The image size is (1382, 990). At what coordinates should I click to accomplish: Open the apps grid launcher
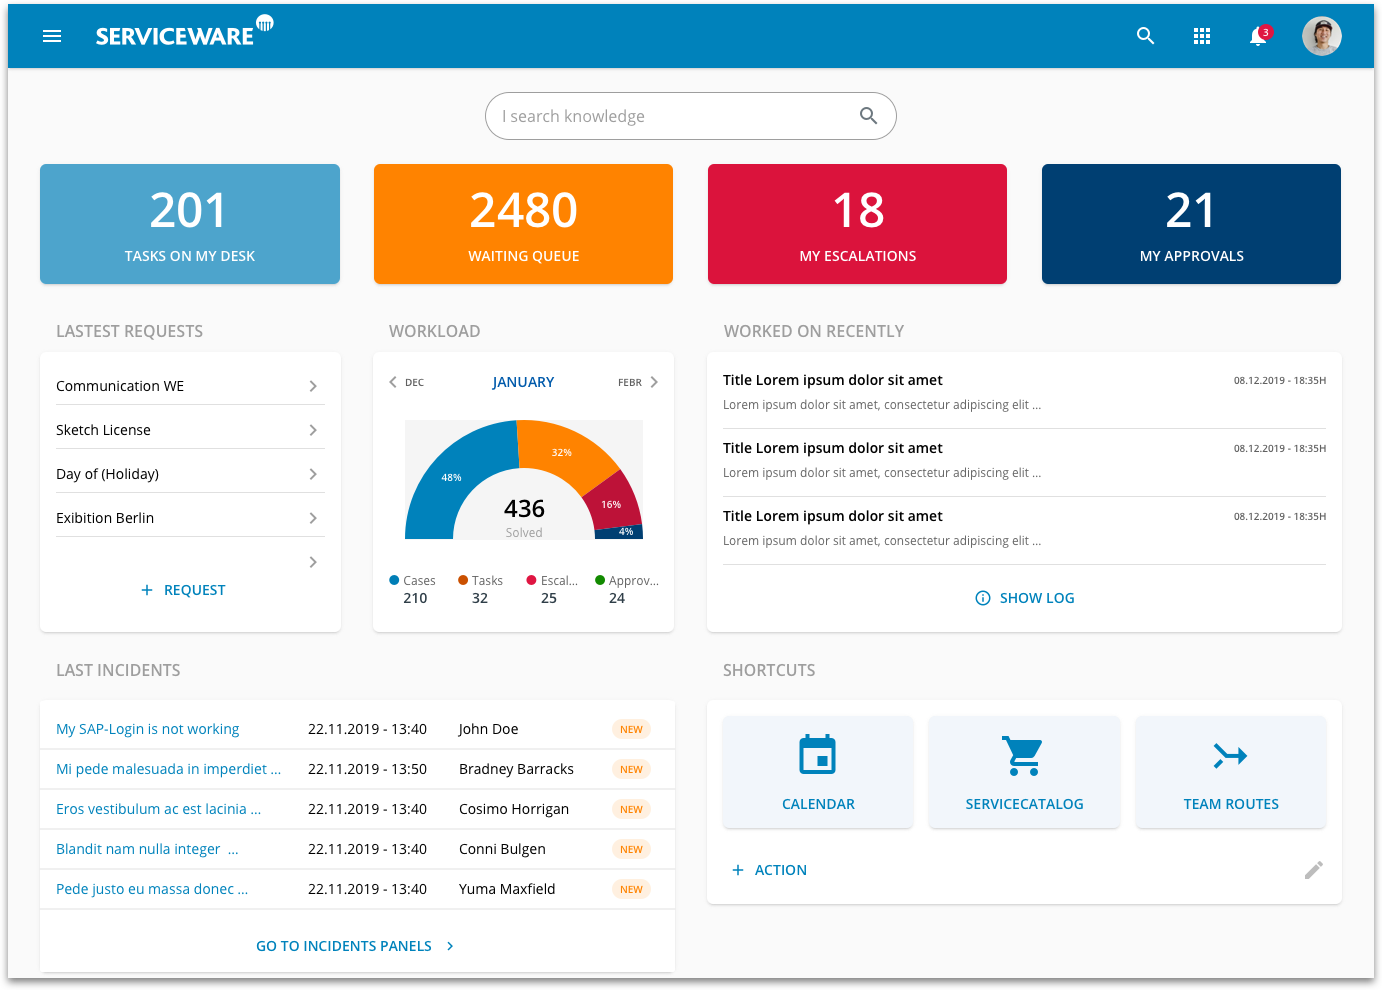[x=1202, y=36]
